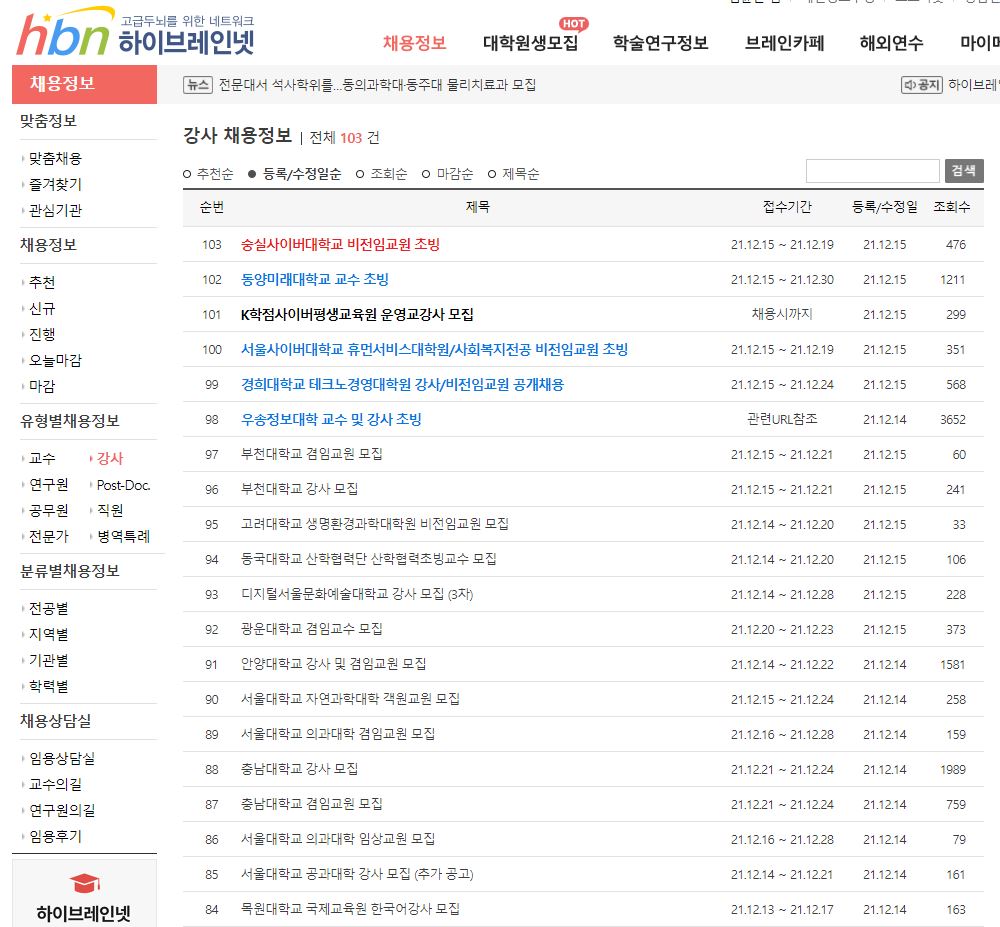Open 오늘마감 in the sidebar
The image size is (1000, 927).
(55, 360)
